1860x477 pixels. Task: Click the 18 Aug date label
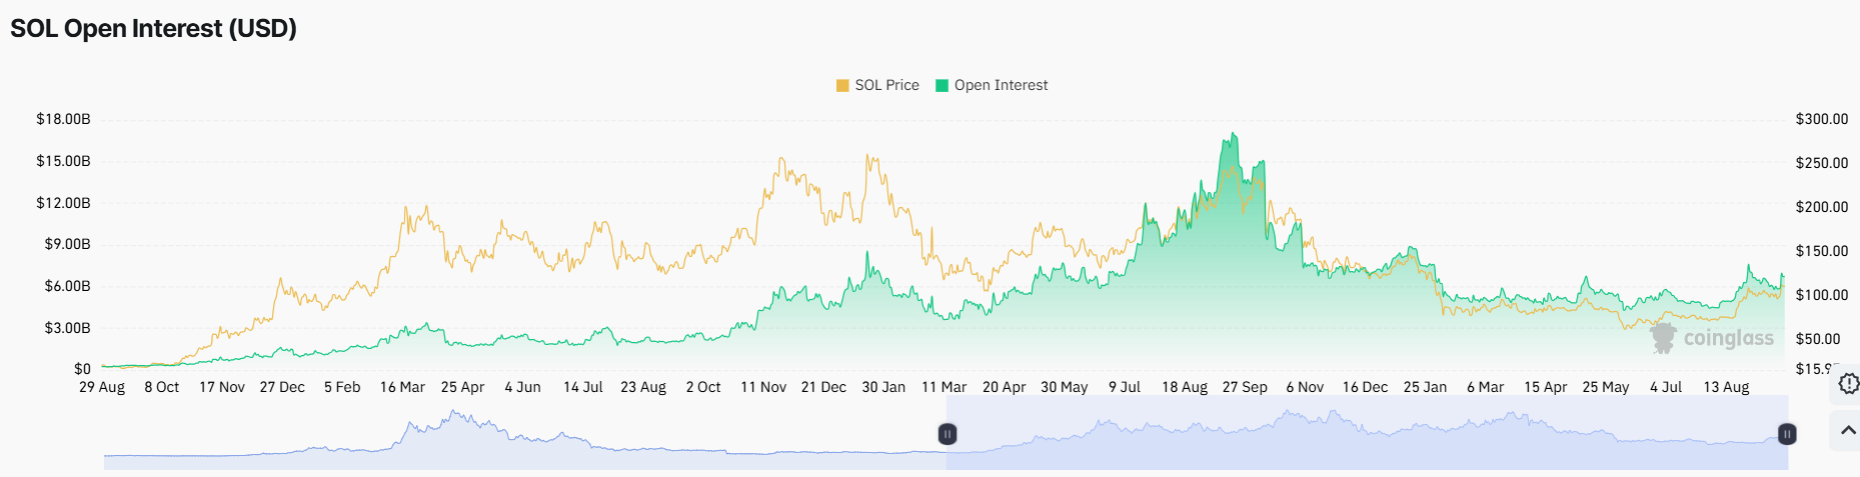click(x=1185, y=387)
